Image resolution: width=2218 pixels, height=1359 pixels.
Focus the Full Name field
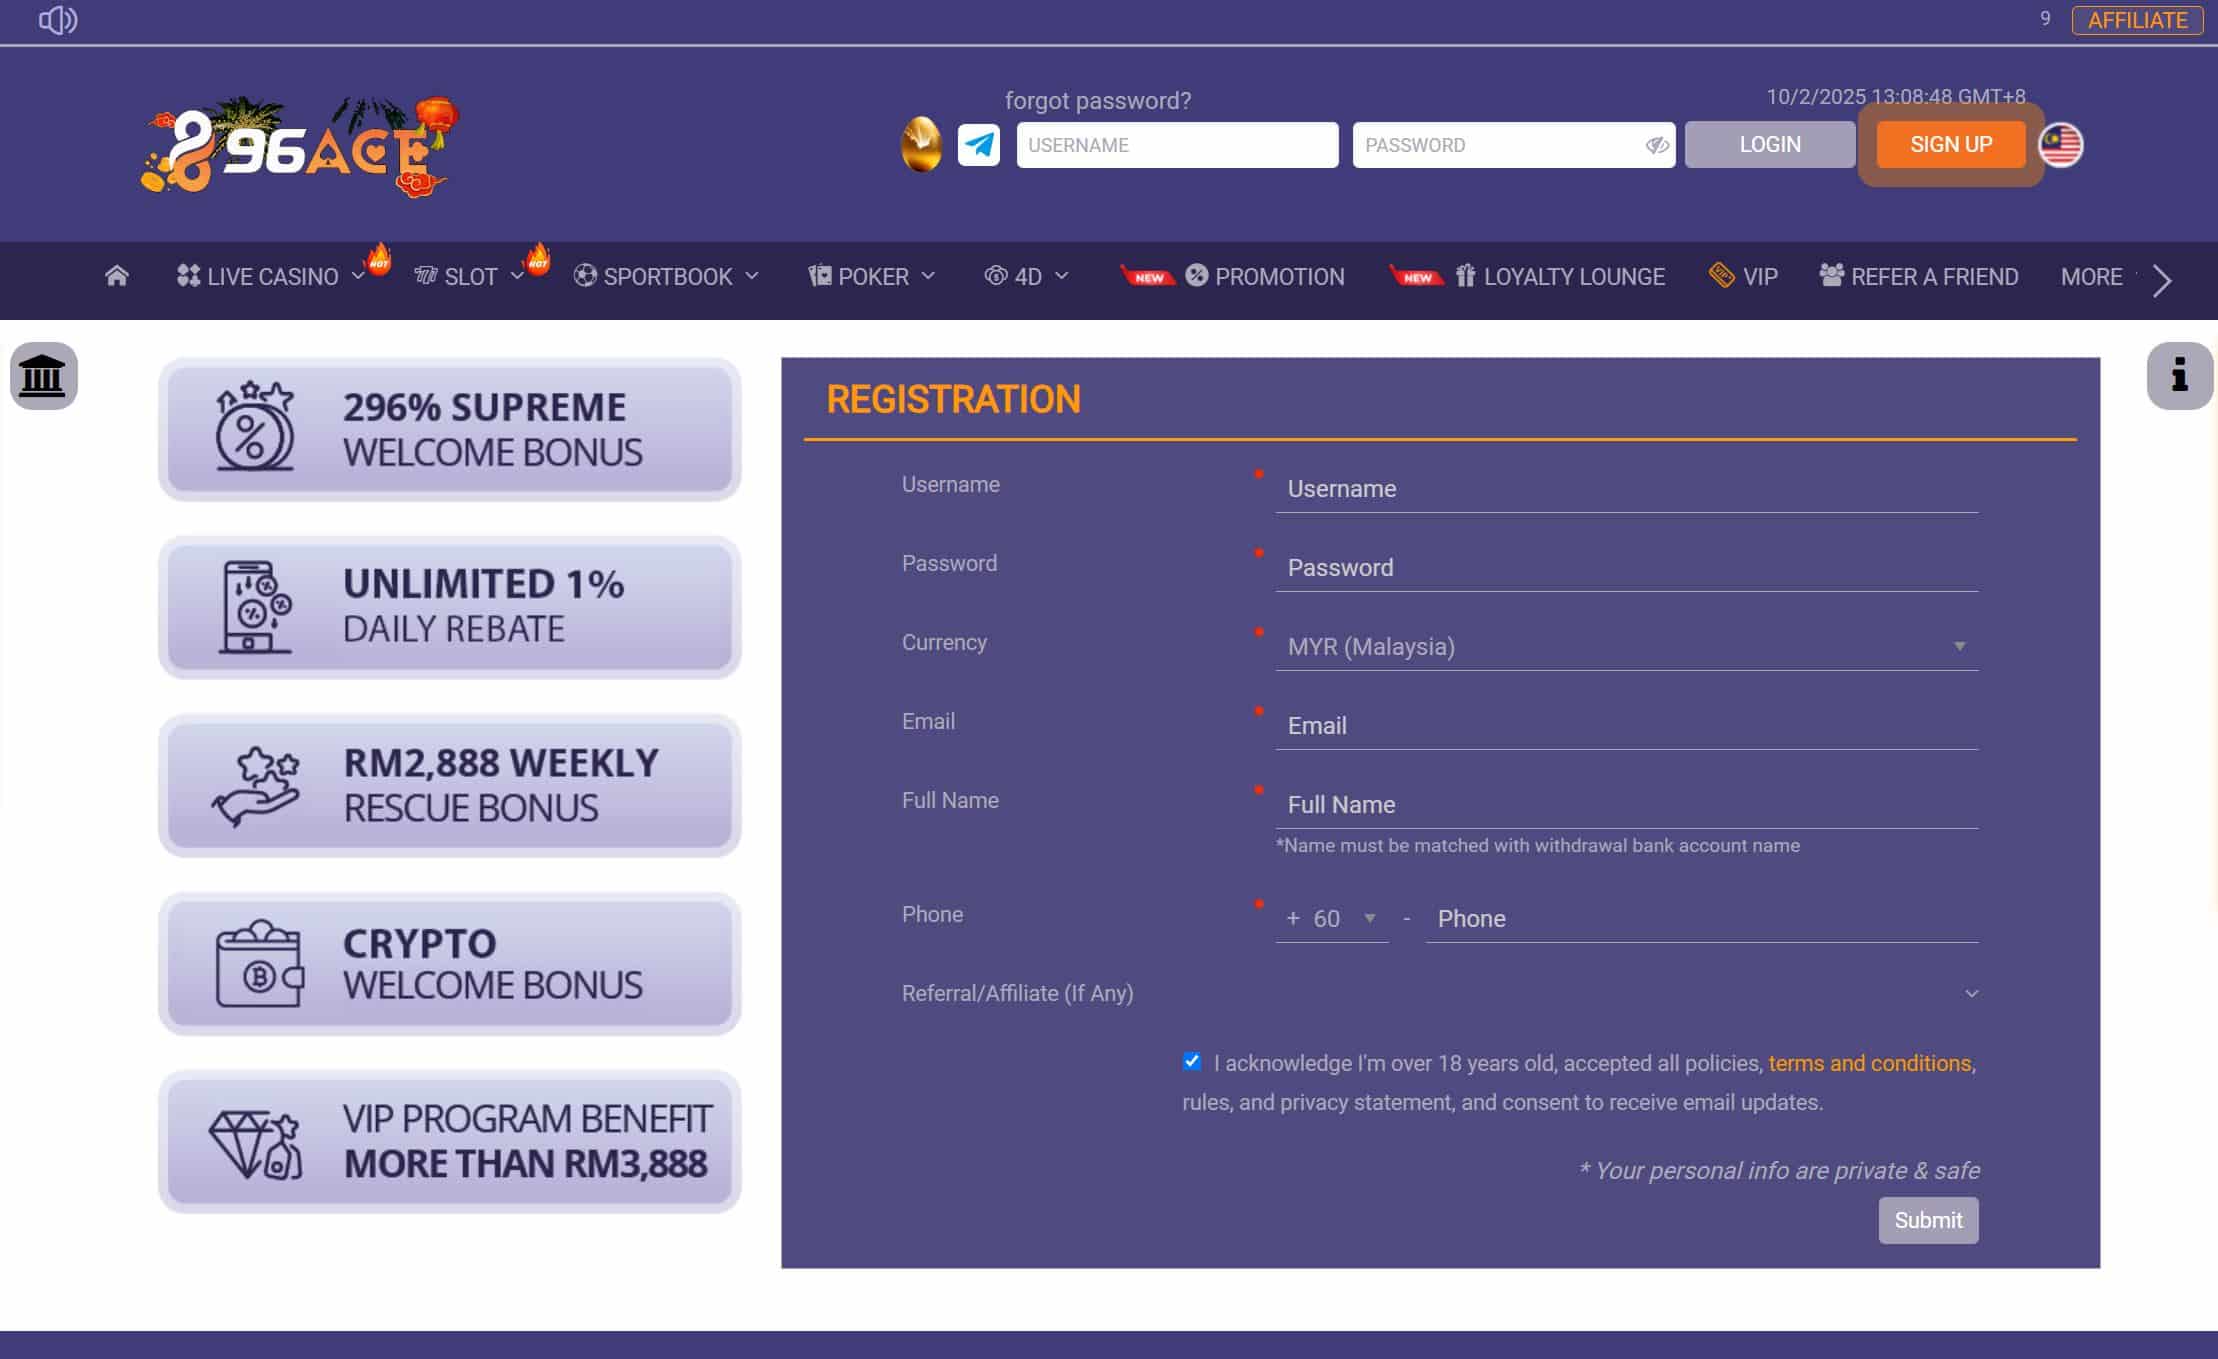pos(1626,804)
